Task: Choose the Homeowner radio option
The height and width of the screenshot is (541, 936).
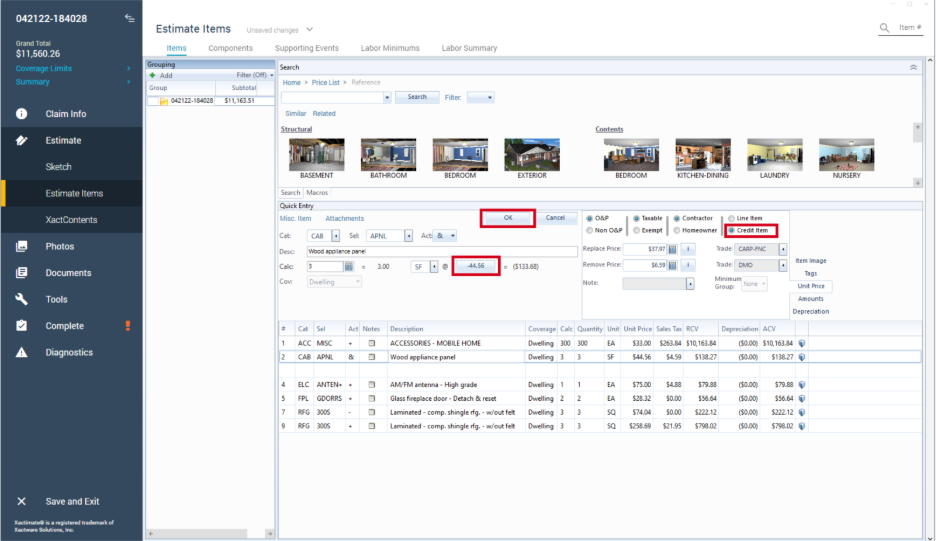Action: [677, 230]
